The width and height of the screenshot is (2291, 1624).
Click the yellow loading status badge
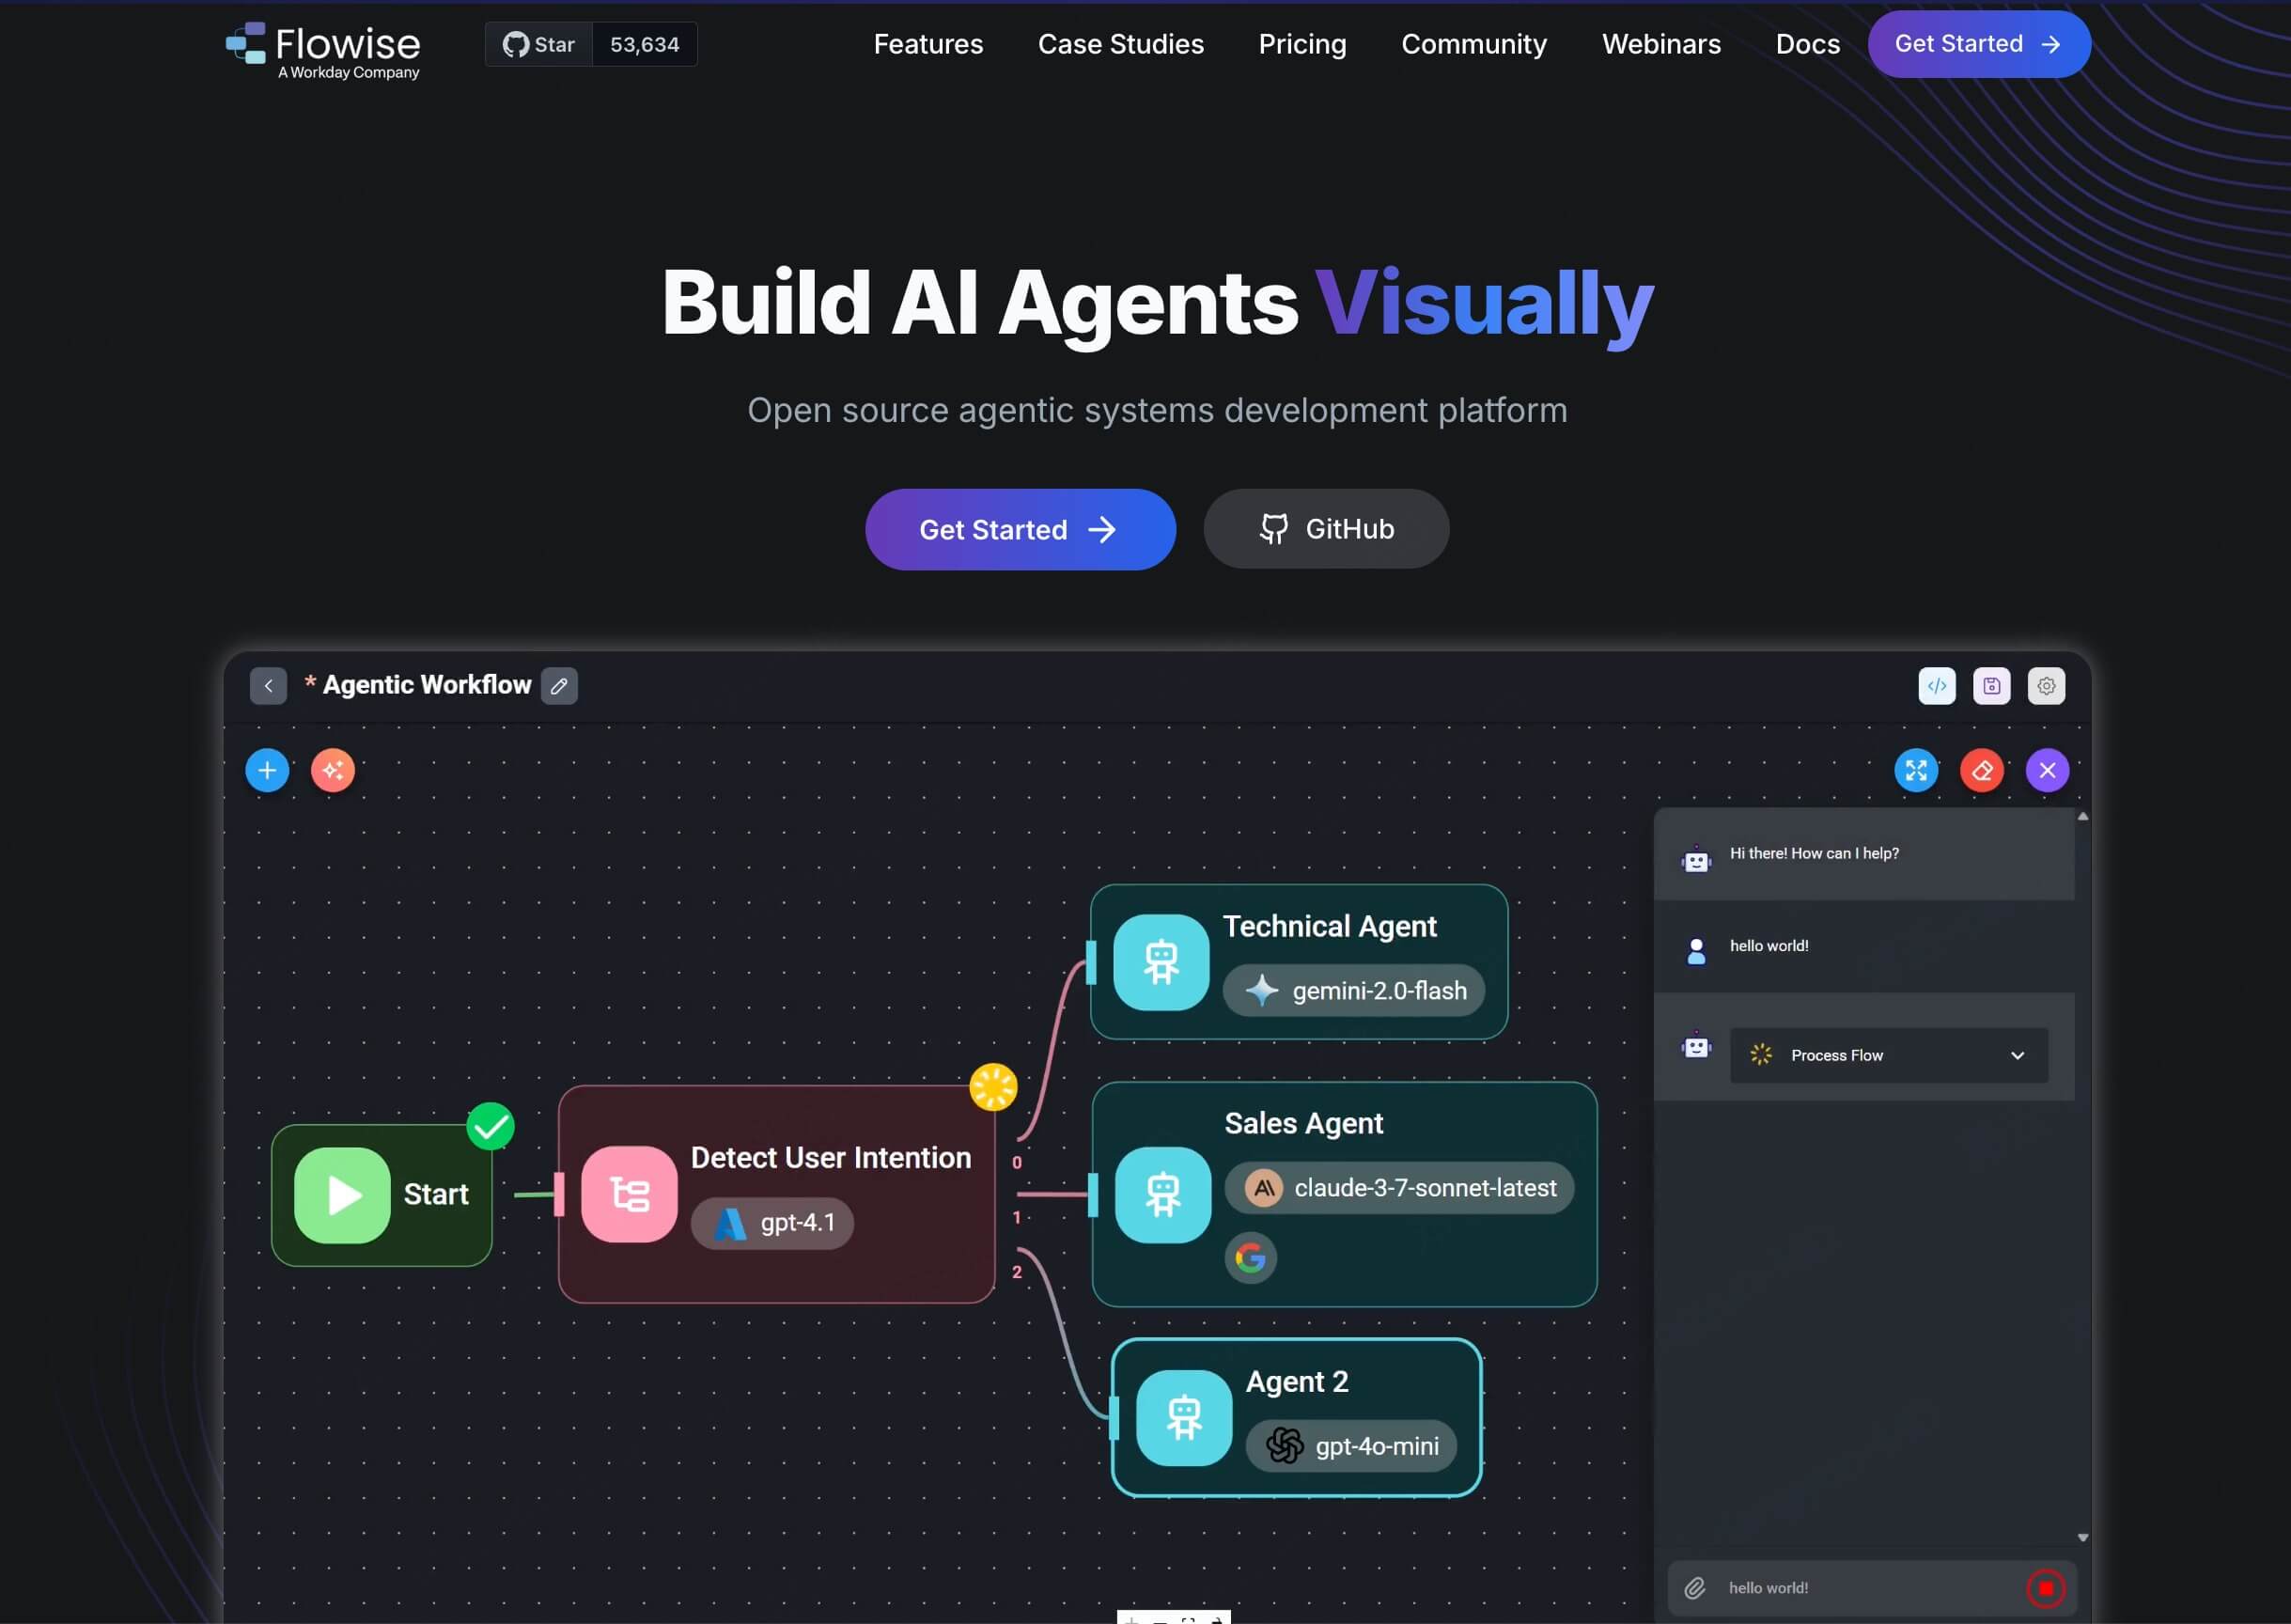point(993,1087)
